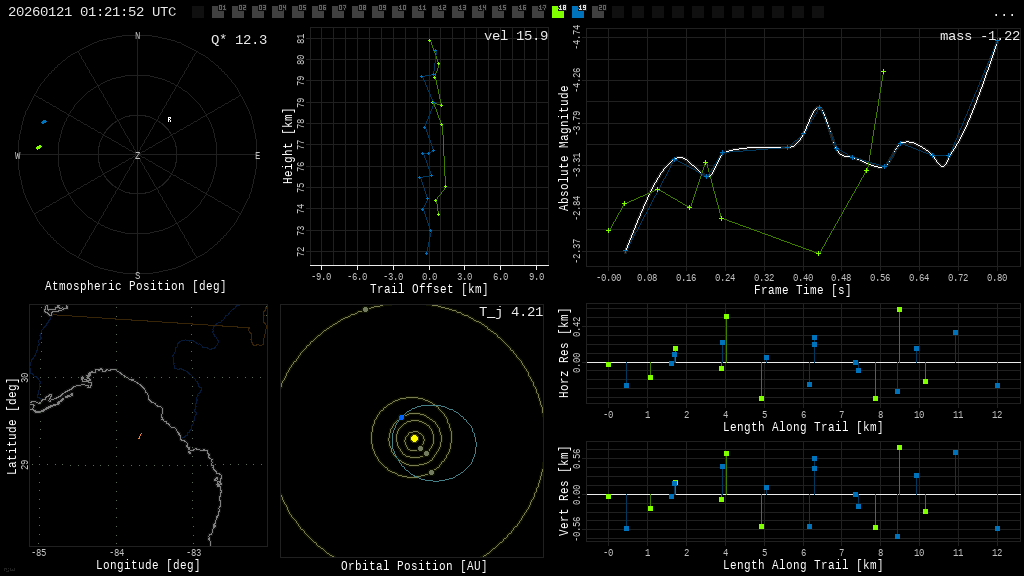Toggle the blue station 19 box
The height and width of the screenshot is (576, 1024).
(x=578, y=12)
